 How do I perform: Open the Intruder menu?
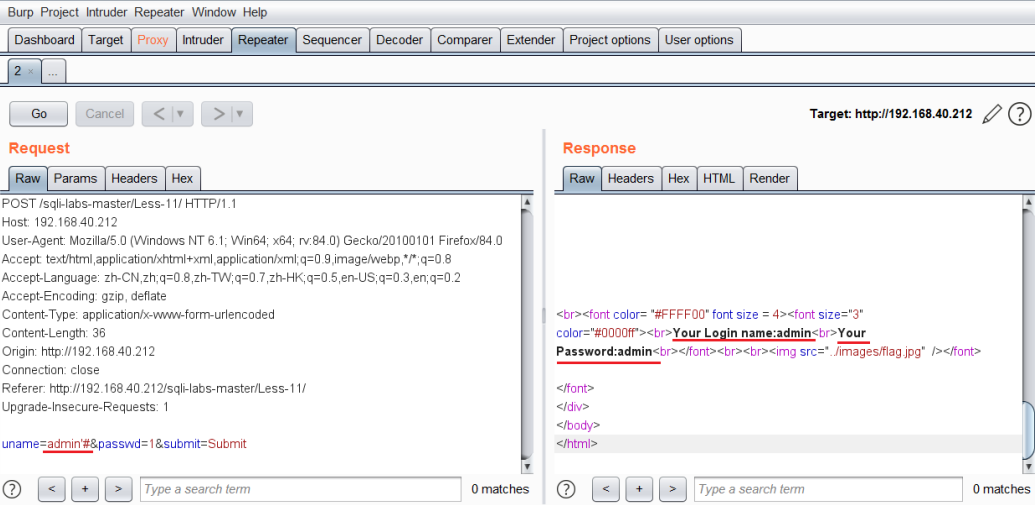tap(106, 12)
